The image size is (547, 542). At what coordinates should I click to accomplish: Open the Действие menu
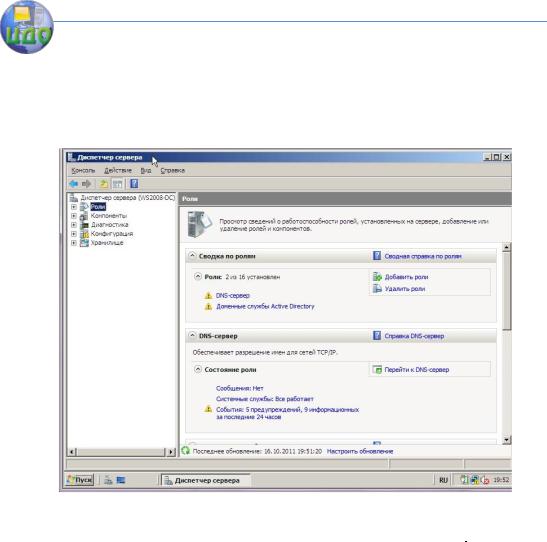click(x=118, y=170)
